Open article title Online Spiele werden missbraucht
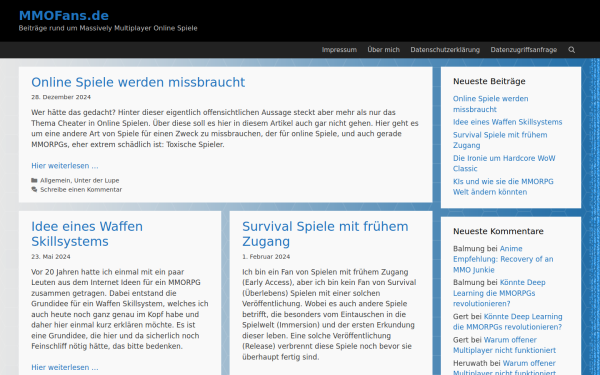 click(138, 82)
